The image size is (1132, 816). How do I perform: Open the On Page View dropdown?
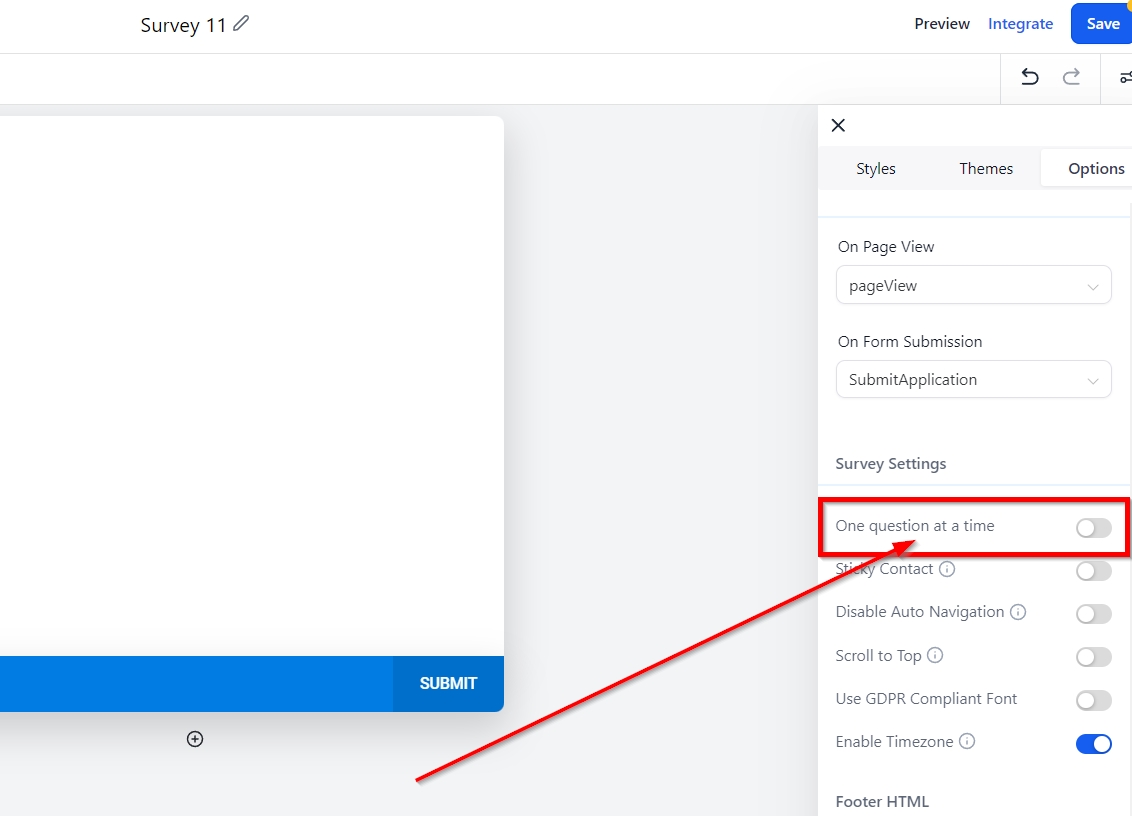click(973, 286)
